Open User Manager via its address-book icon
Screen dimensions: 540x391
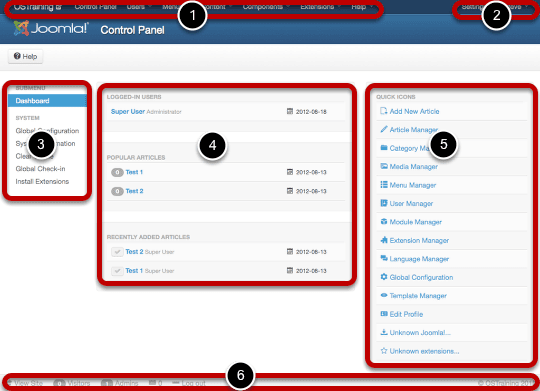384,203
